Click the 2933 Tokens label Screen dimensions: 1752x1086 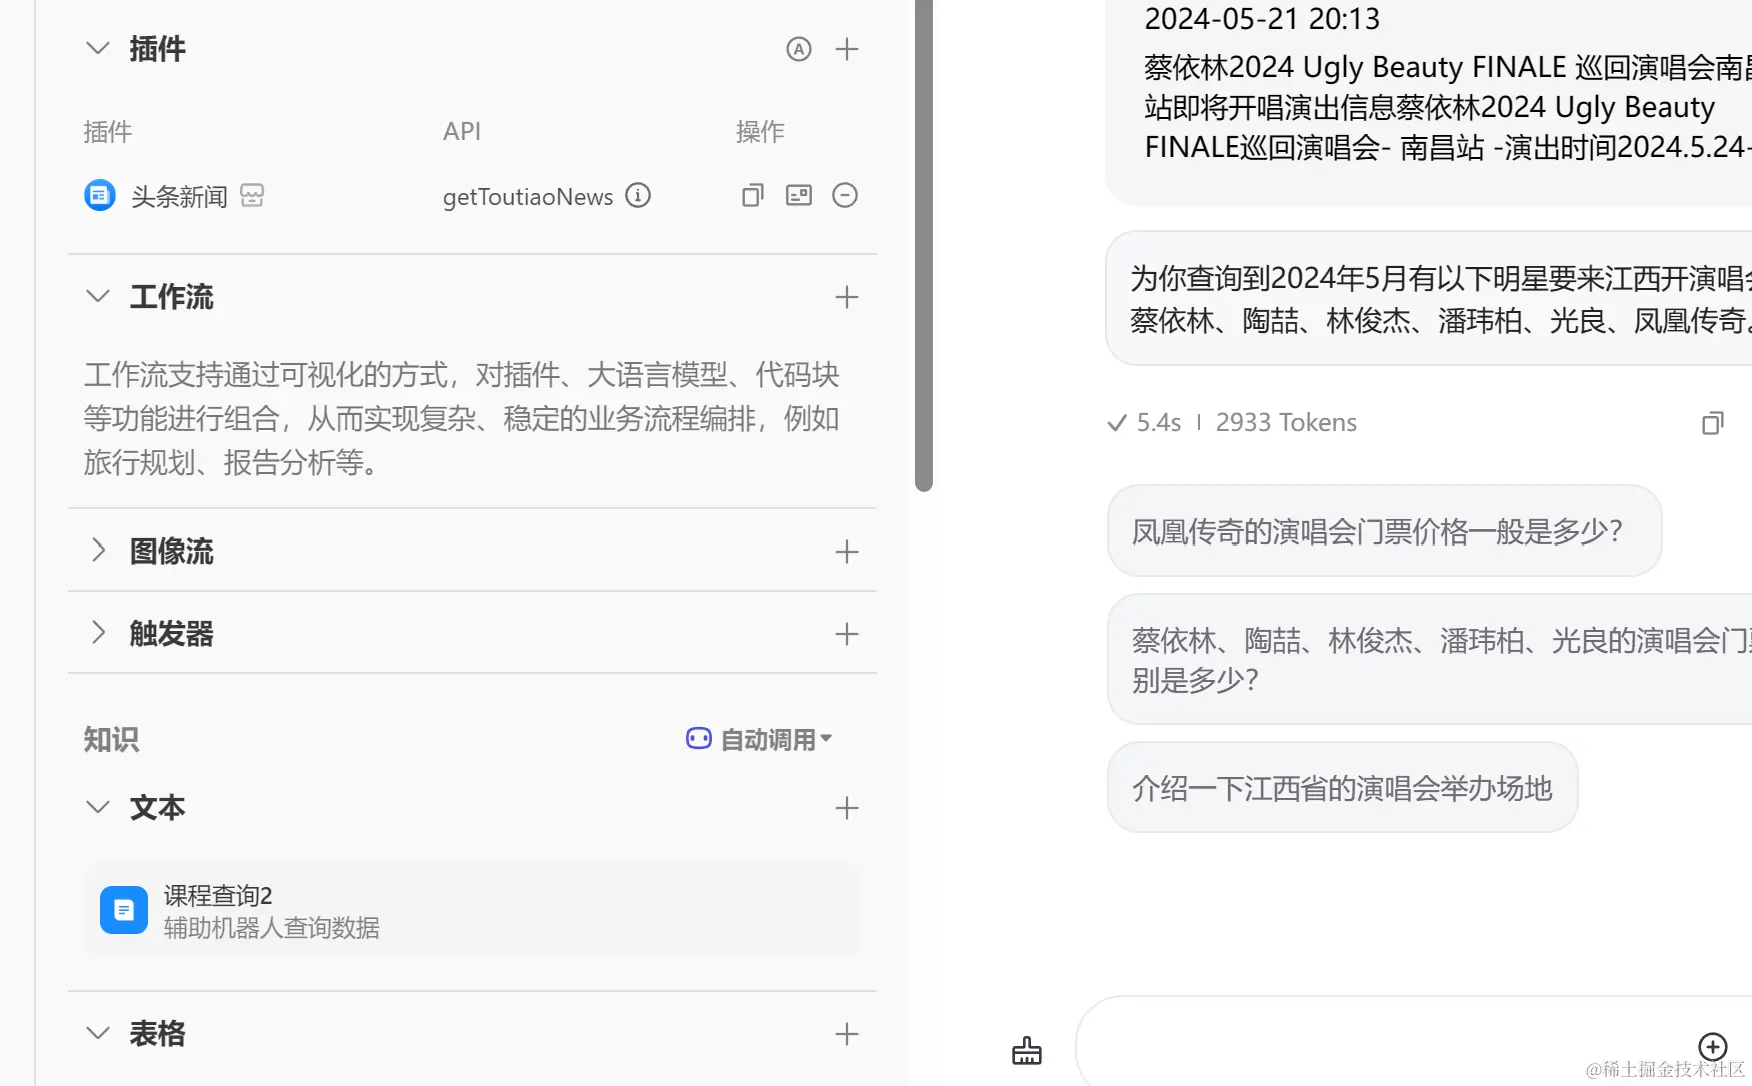1286,423
